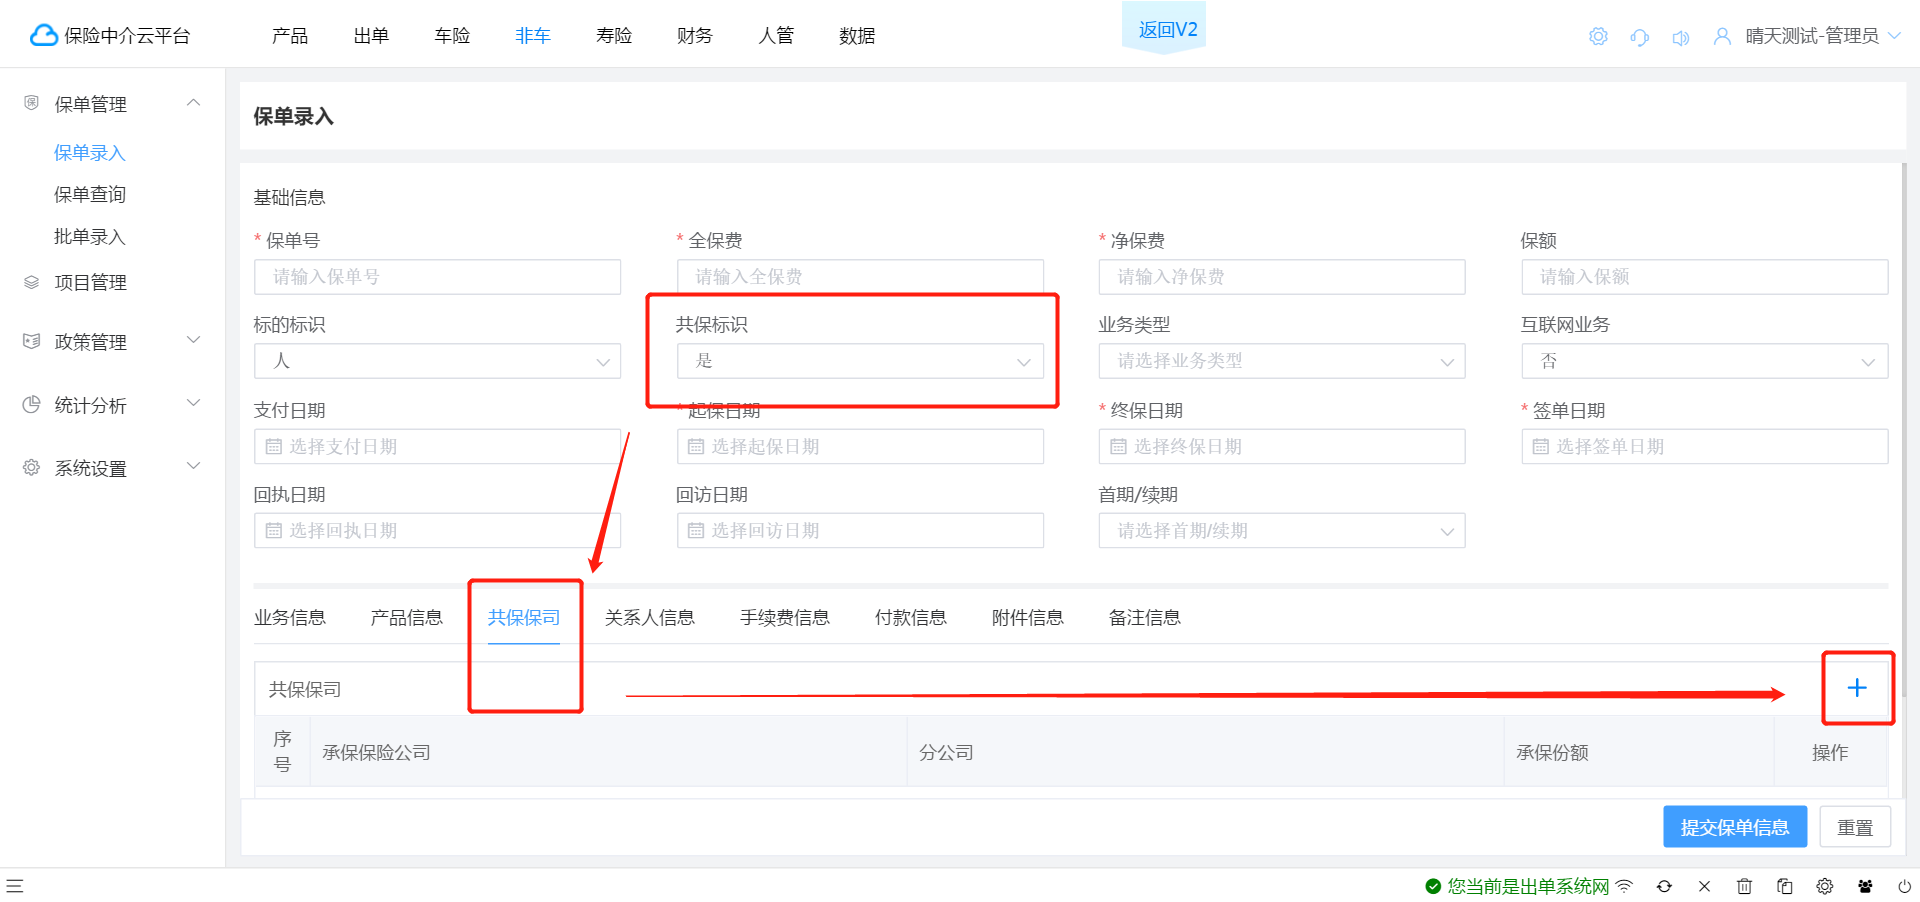Collapse the 保单管理 sidebar section
1920x902 pixels.
(194, 102)
